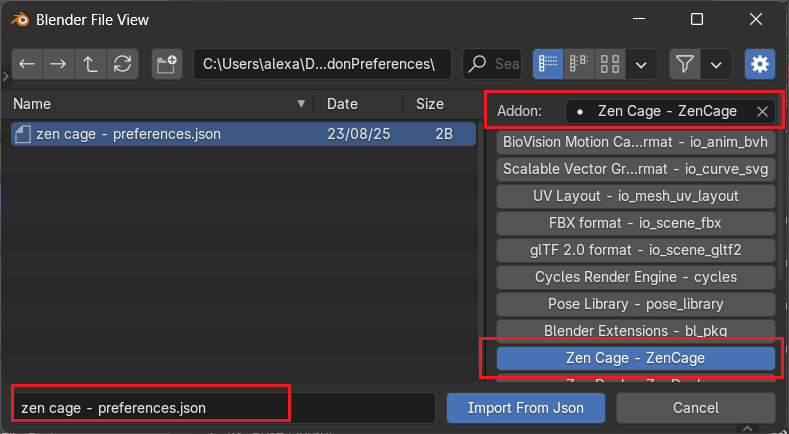Go back to the previous folder
This screenshot has width=789, height=434.
(x=26, y=64)
